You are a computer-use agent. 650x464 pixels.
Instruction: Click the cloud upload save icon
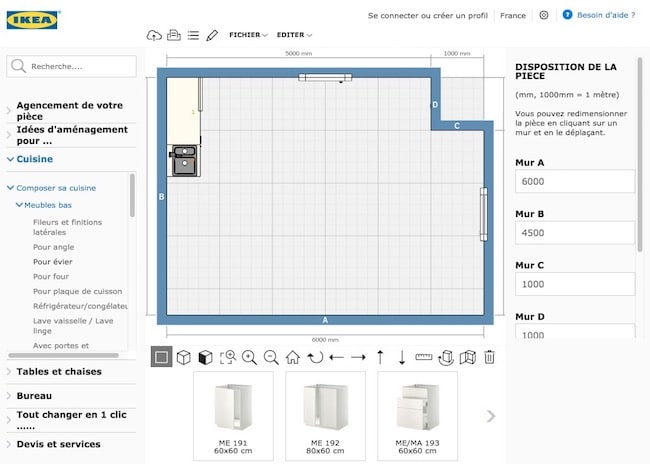pos(154,35)
